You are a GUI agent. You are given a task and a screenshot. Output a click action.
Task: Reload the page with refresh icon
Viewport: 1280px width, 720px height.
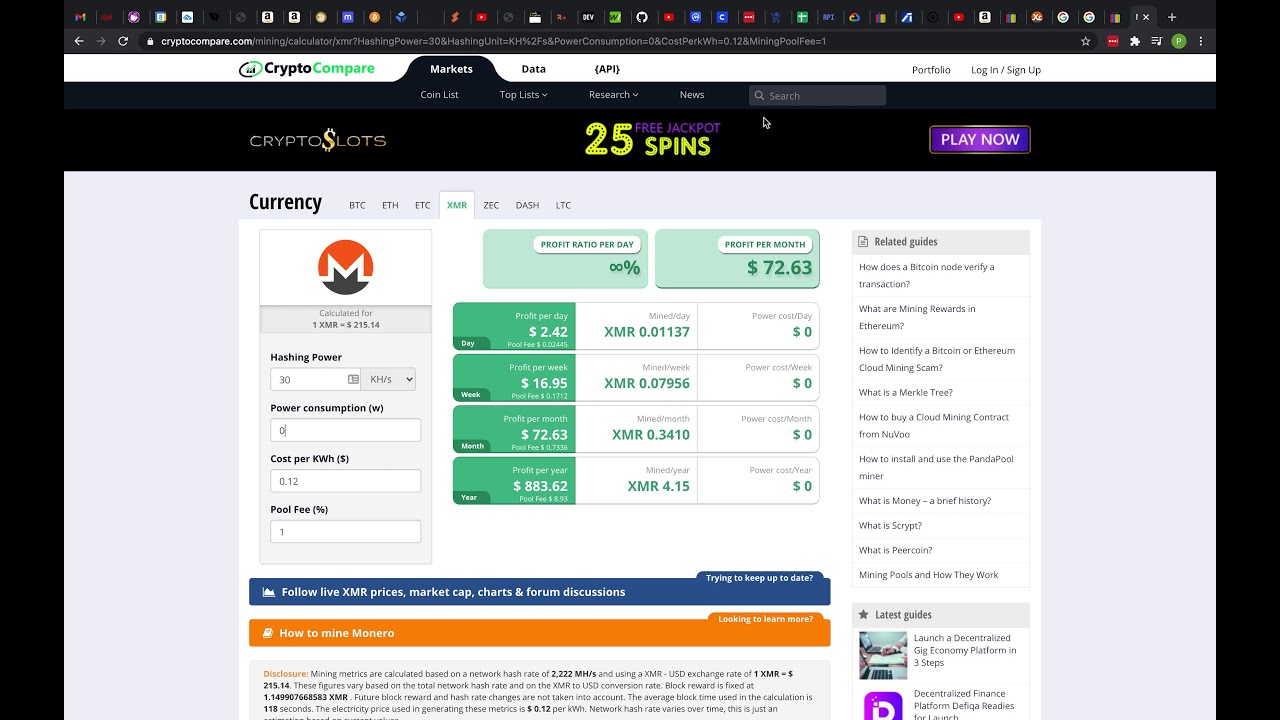coord(123,41)
